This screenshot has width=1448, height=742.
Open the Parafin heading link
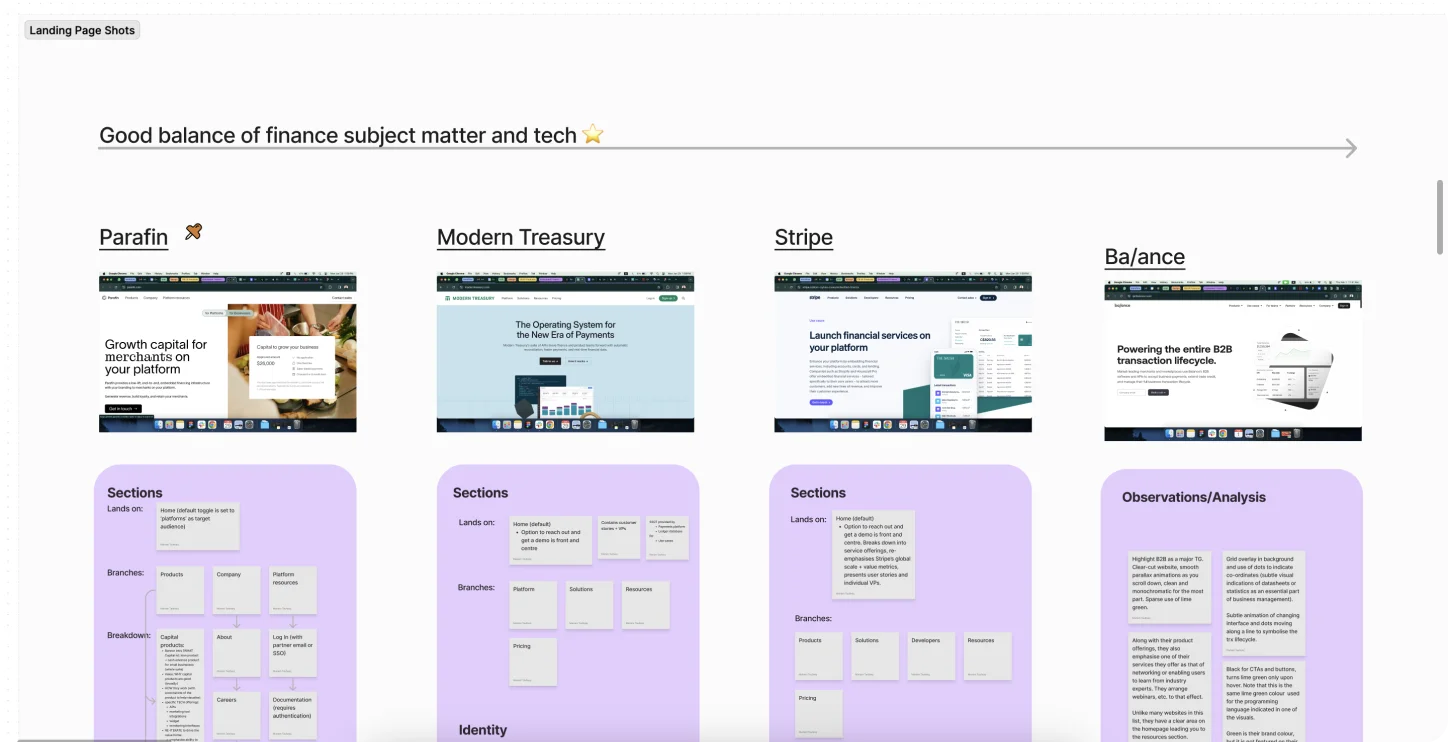pos(133,238)
